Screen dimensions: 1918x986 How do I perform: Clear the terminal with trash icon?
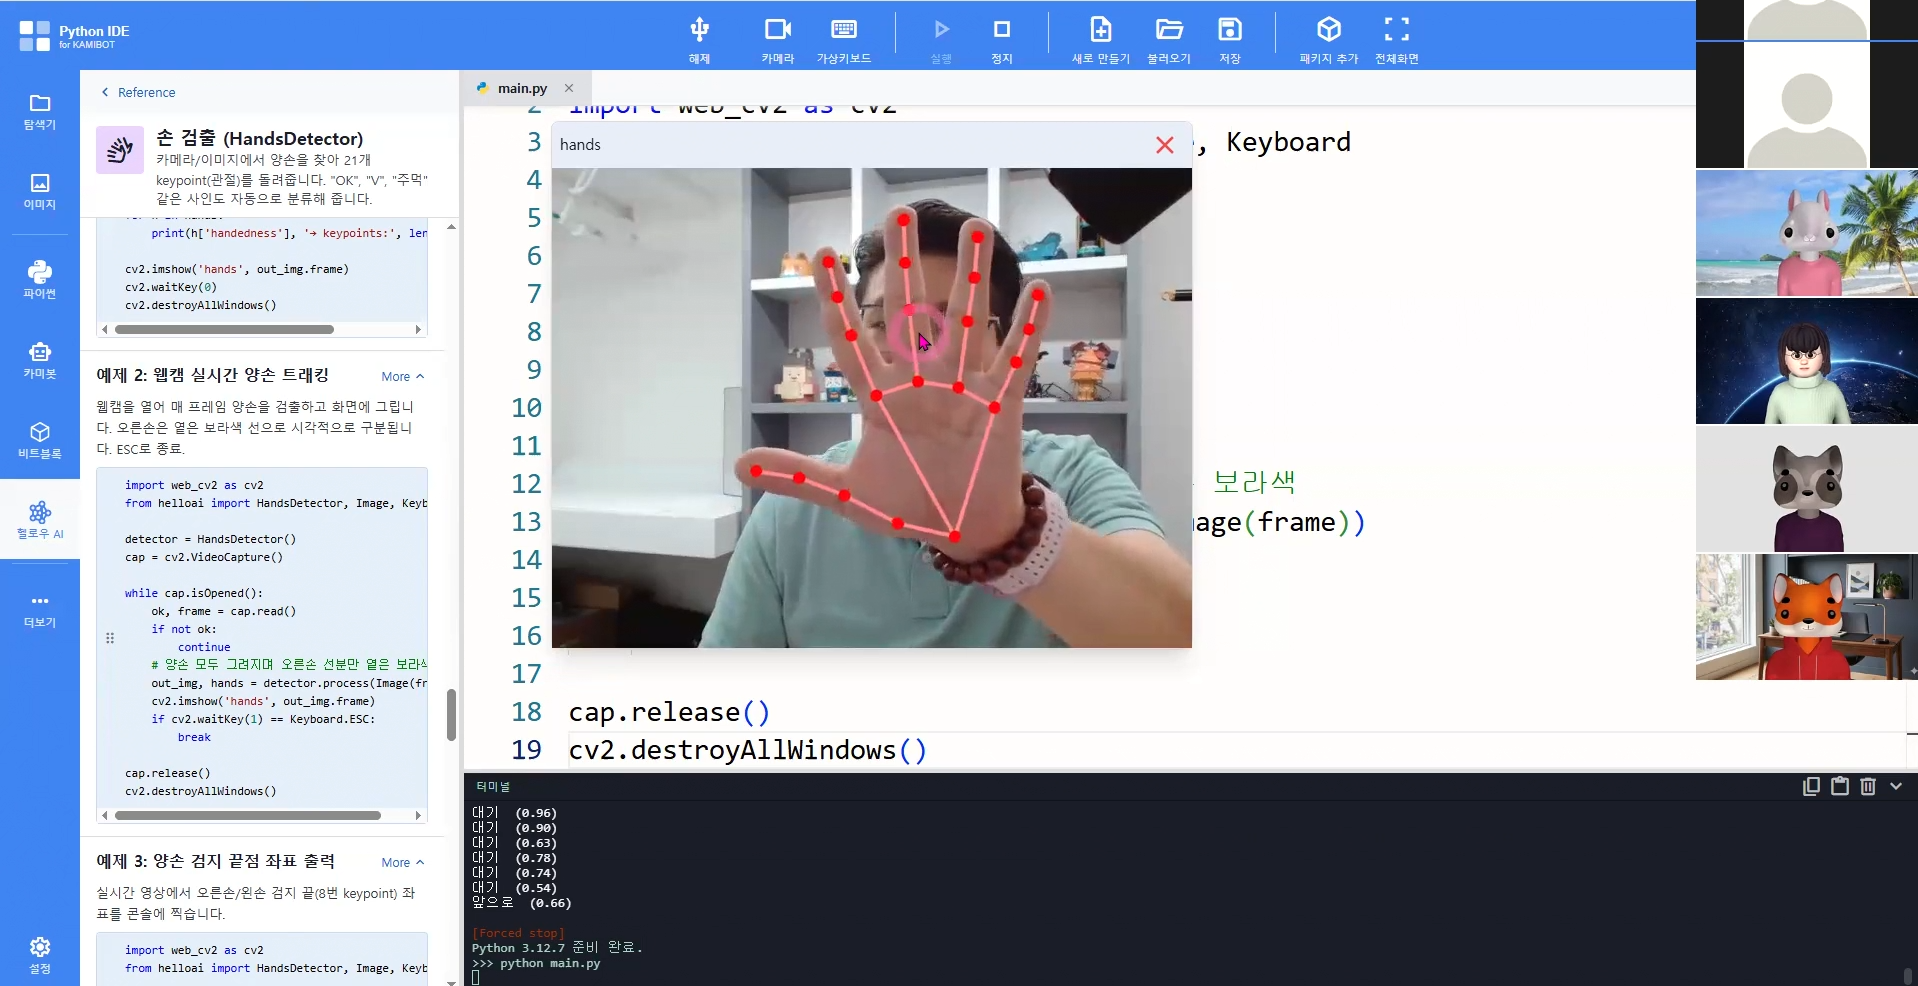coord(1868,786)
